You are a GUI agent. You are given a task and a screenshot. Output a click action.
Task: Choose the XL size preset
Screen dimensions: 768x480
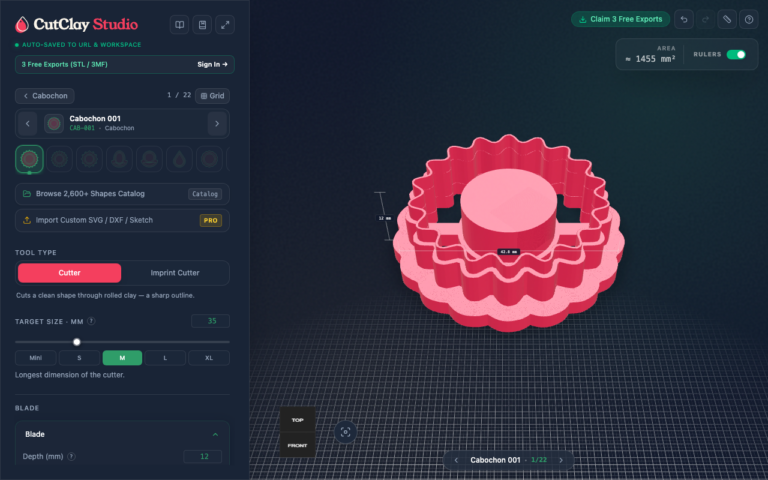[209, 358]
